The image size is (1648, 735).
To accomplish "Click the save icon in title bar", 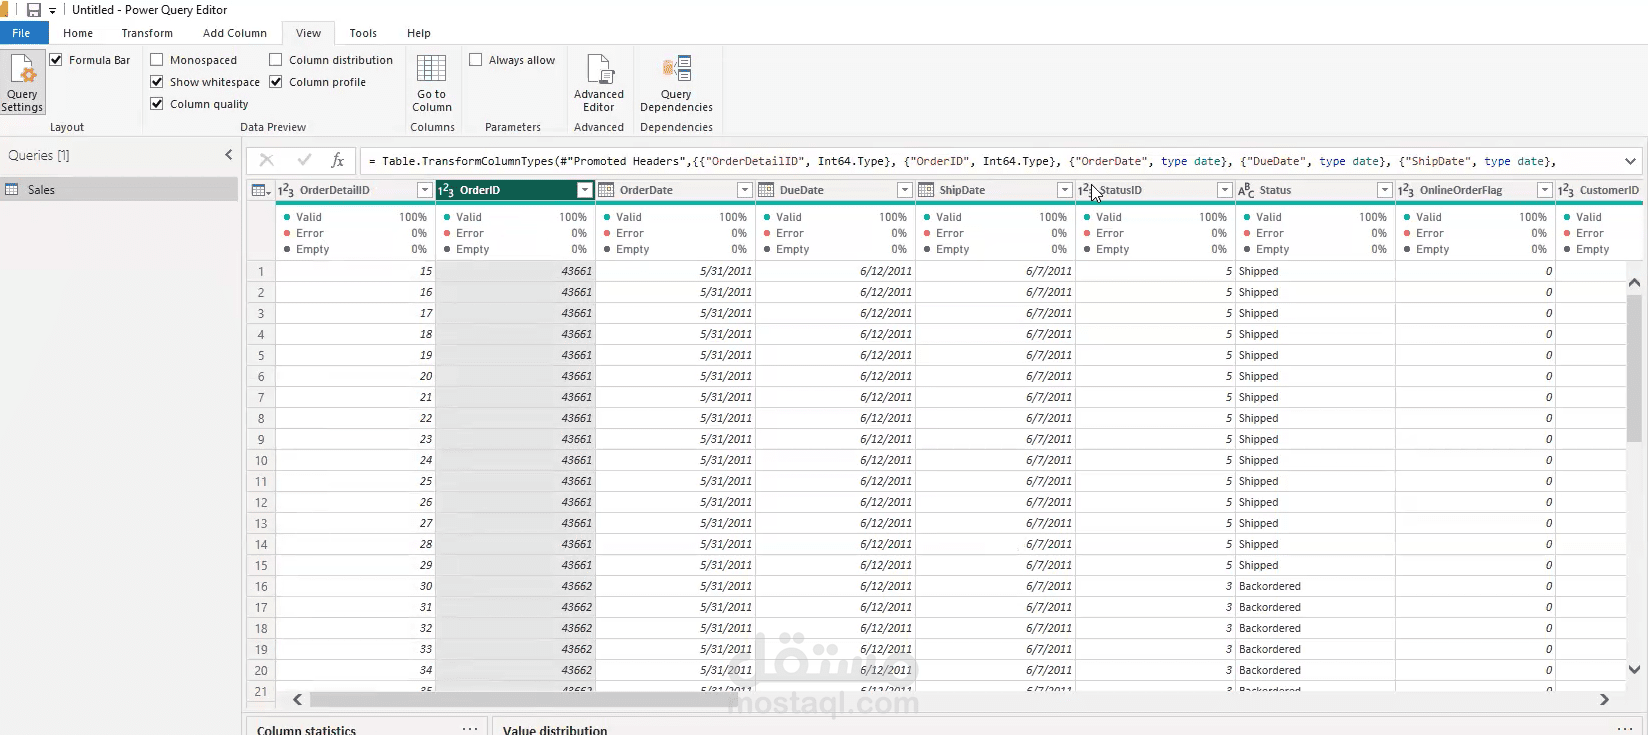I will [x=34, y=10].
